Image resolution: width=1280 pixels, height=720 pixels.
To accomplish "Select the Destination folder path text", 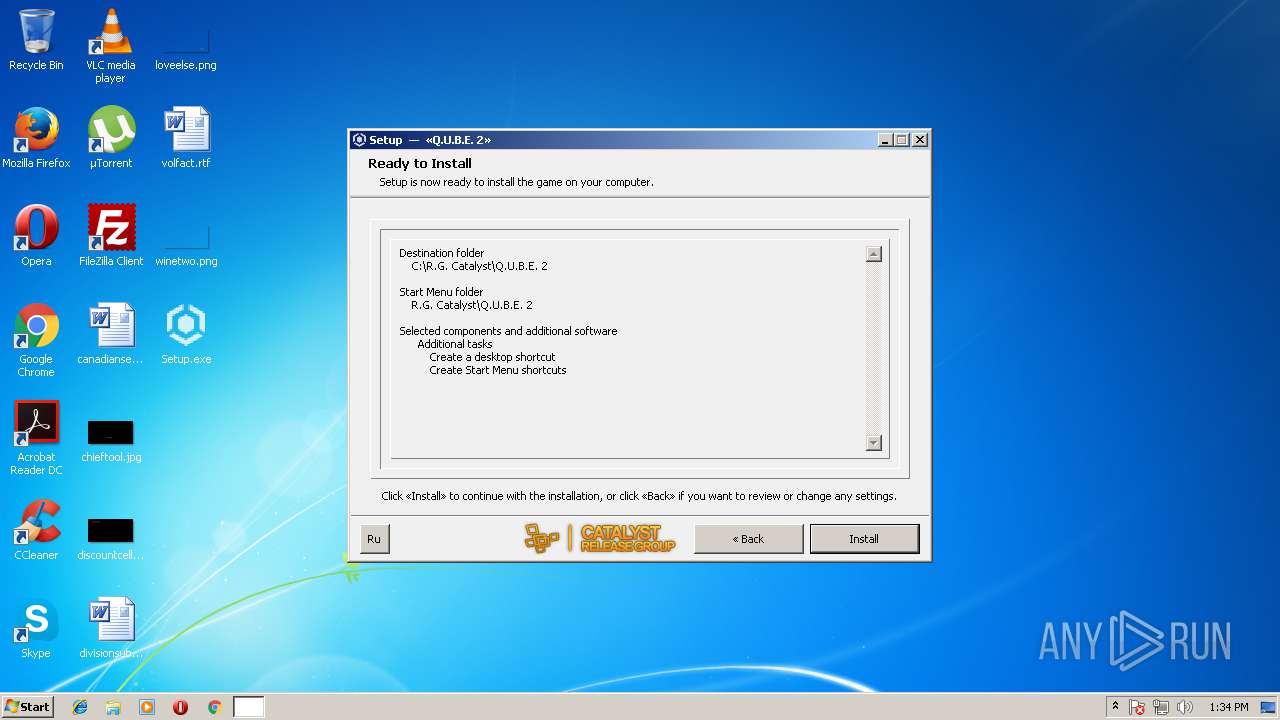I will click(x=479, y=266).
